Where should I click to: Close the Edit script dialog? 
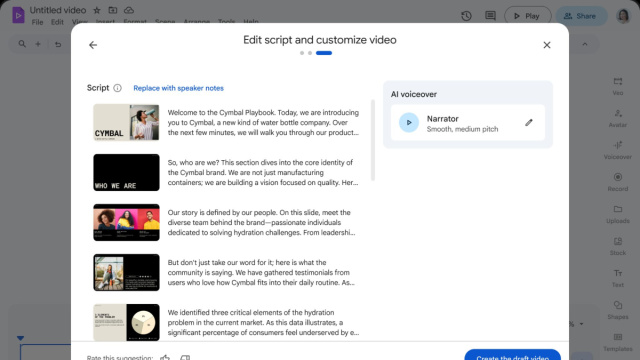click(x=547, y=45)
